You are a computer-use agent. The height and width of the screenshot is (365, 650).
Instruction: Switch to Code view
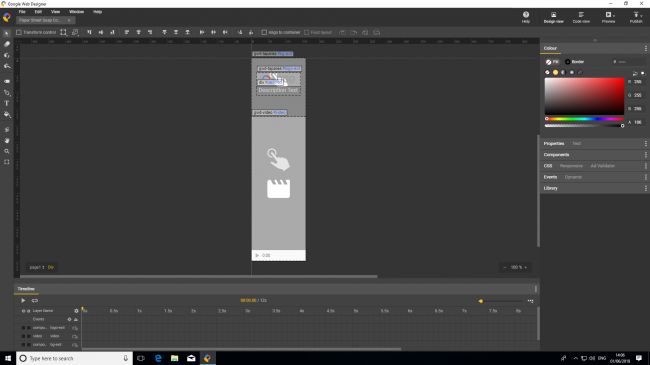point(581,17)
